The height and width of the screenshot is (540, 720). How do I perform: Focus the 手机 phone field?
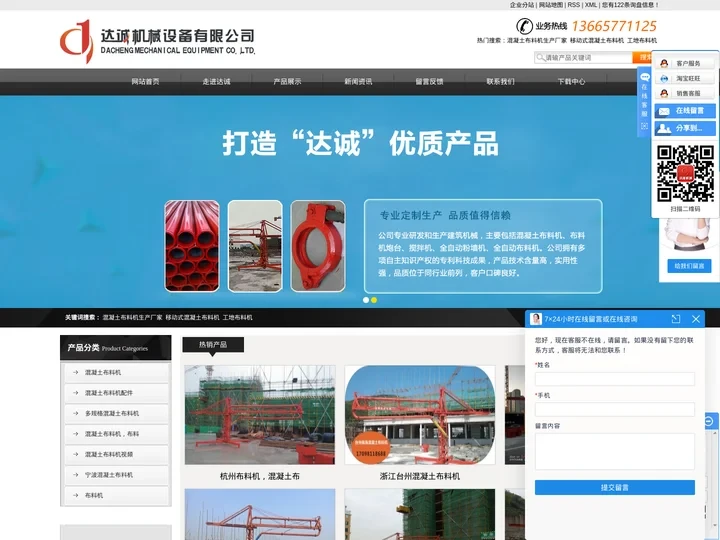pyautogui.click(x=614, y=409)
